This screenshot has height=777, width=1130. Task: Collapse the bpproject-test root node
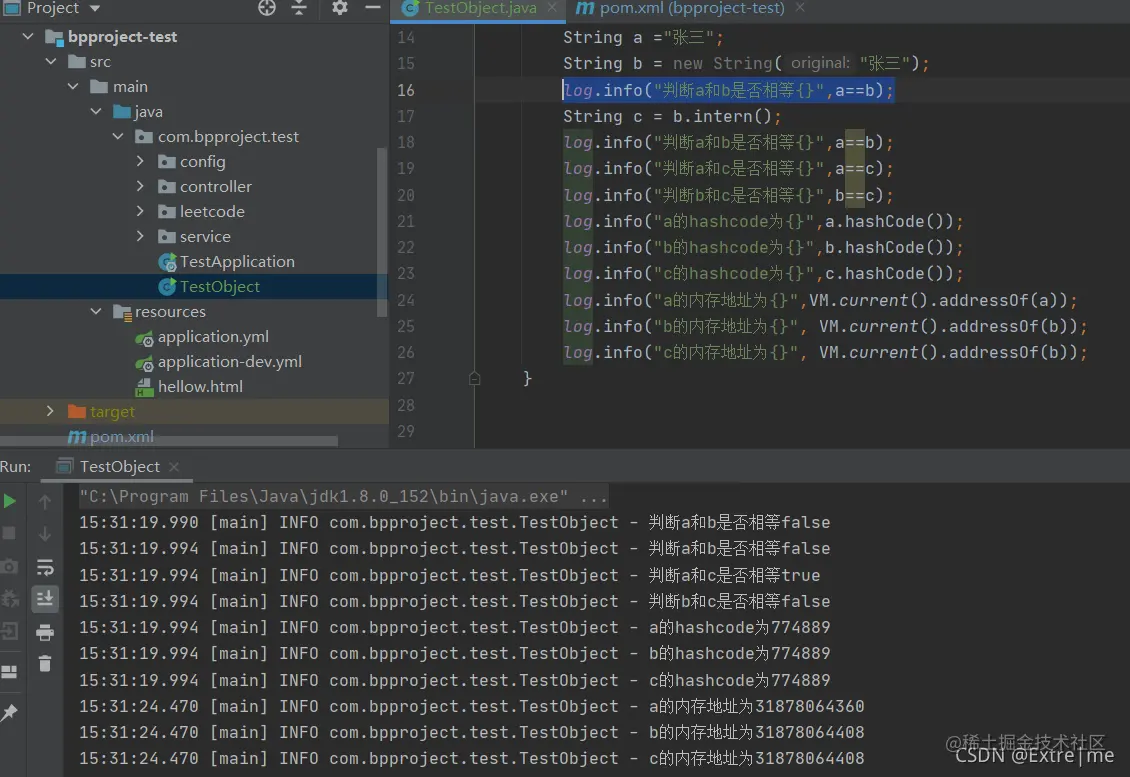[28, 36]
